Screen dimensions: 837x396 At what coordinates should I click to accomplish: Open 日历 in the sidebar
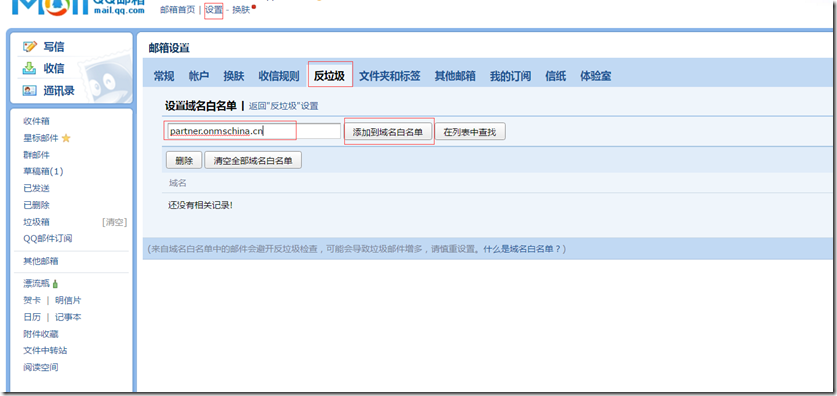point(32,317)
